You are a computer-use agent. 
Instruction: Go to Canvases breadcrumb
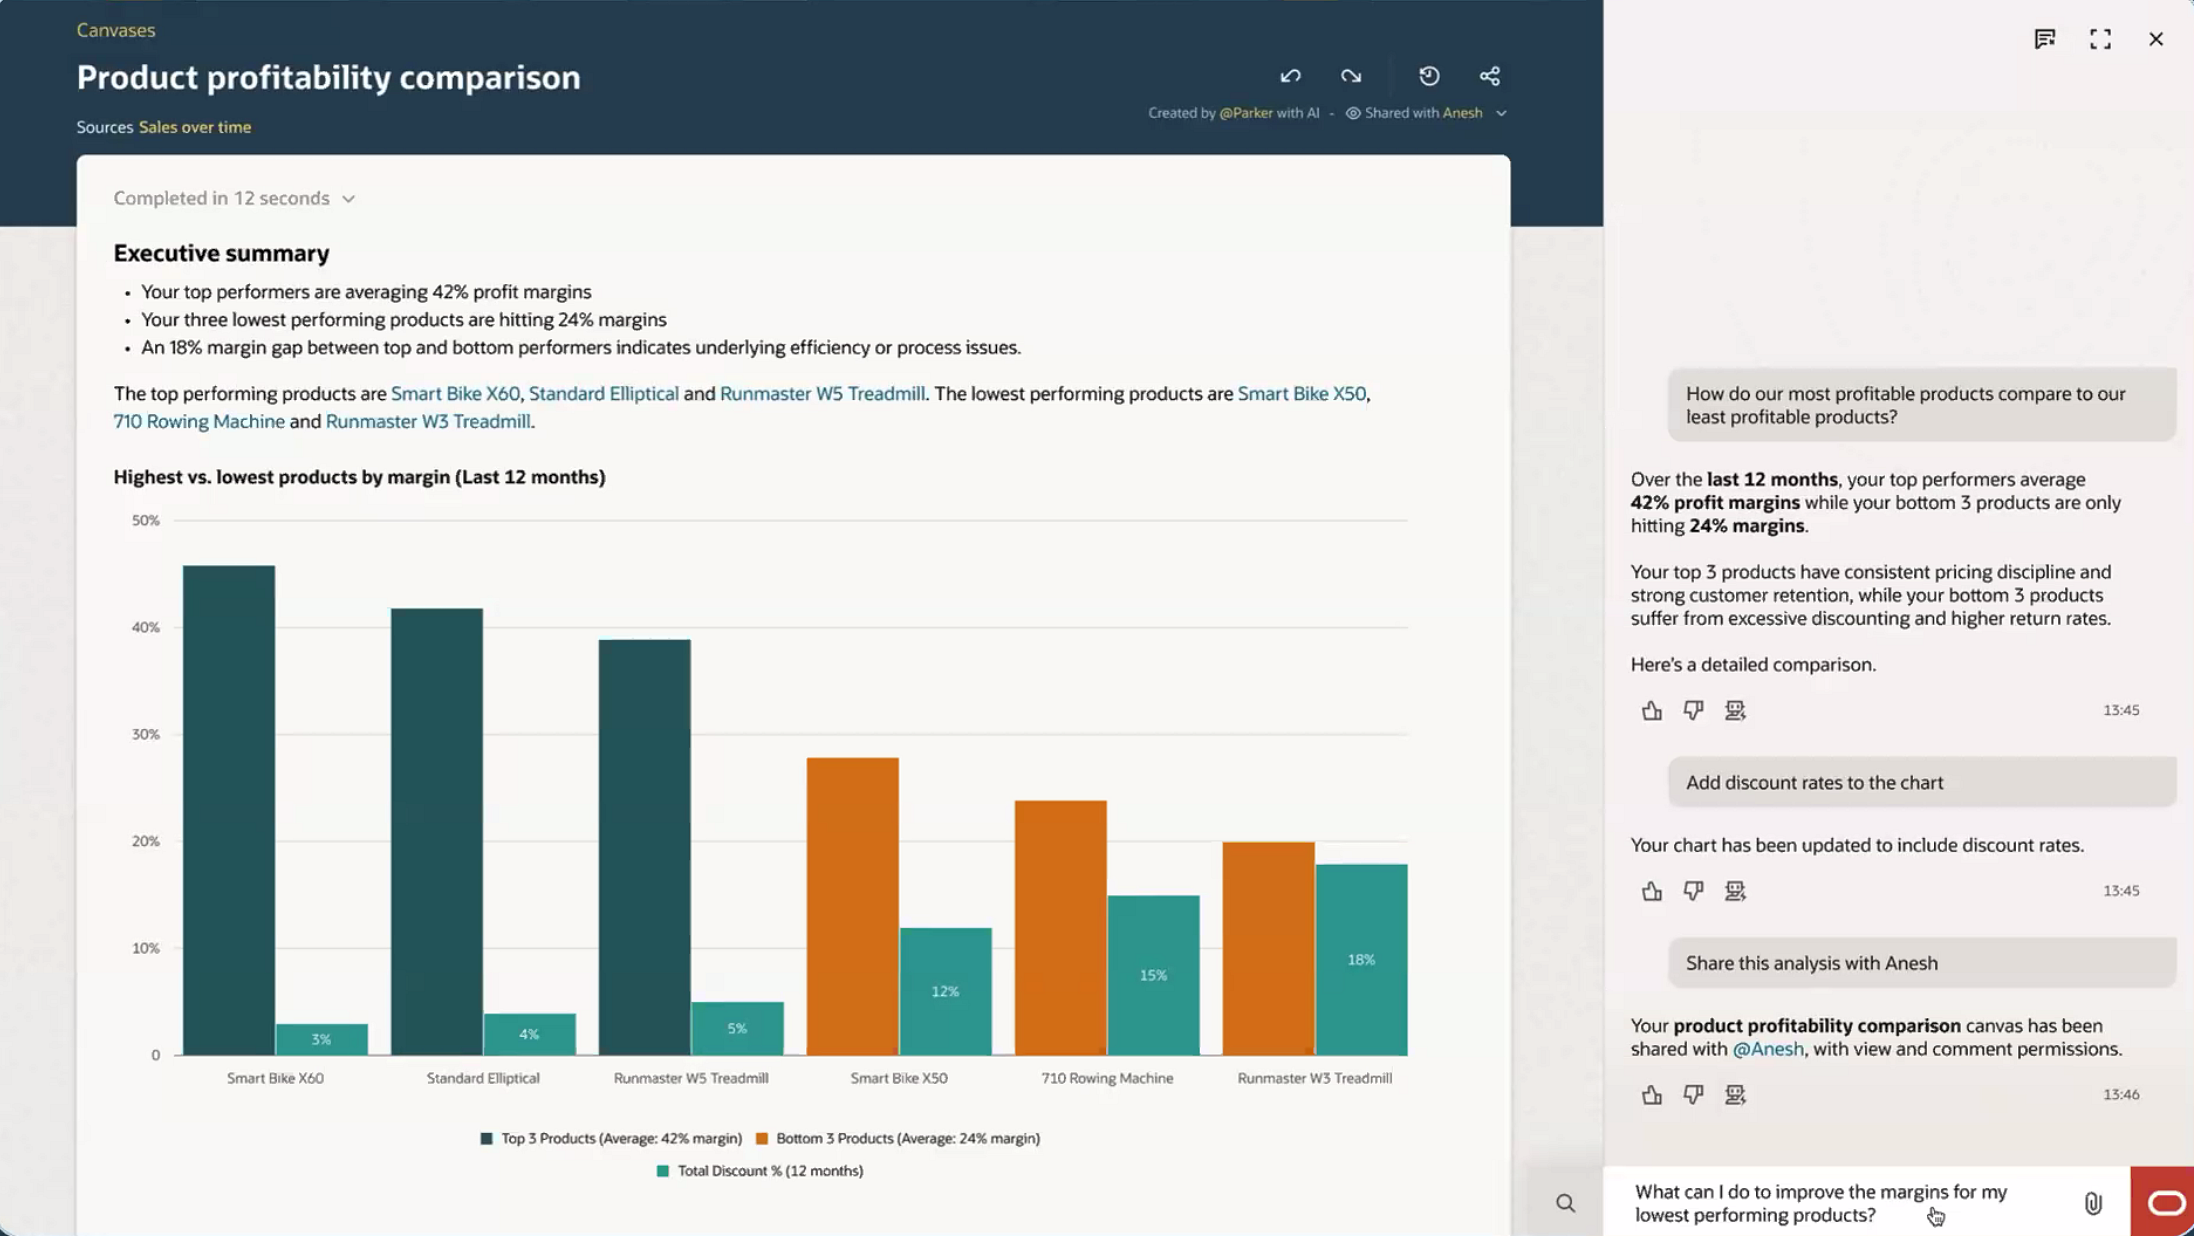pos(116,30)
